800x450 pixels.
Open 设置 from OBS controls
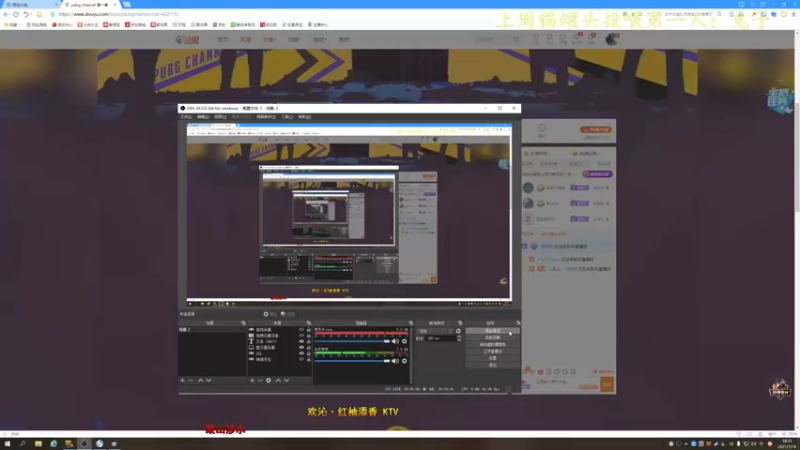[492, 358]
